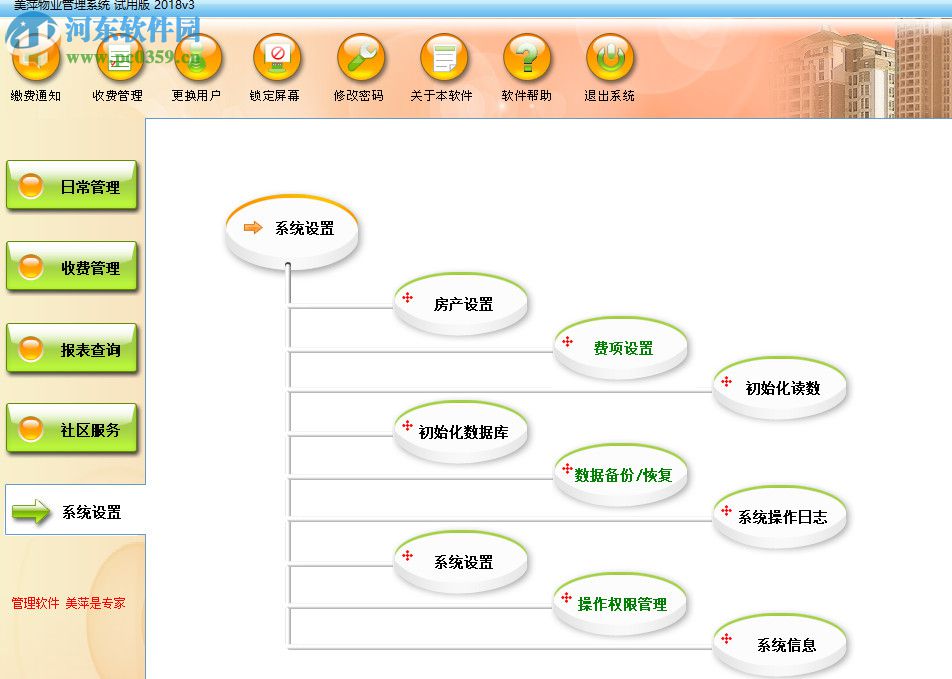Open the 缴费通知 toolbar icon
952x679 pixels.
pos(36,58)
